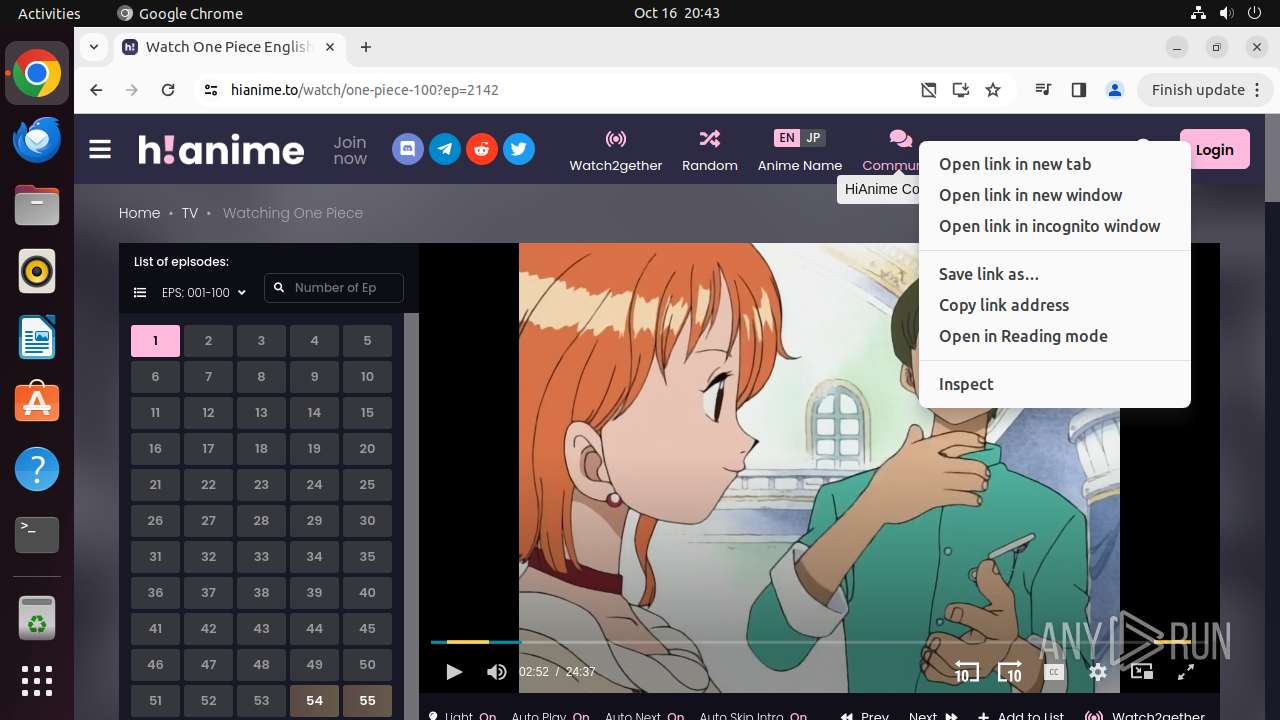This screenshot has width=1280, height=720.
Task: Open Files from the dock
Action: point(37,206)
